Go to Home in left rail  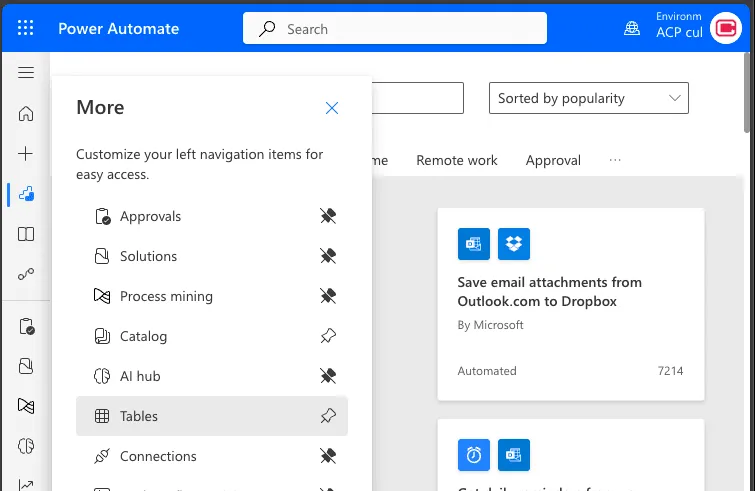tap(26, 113)
